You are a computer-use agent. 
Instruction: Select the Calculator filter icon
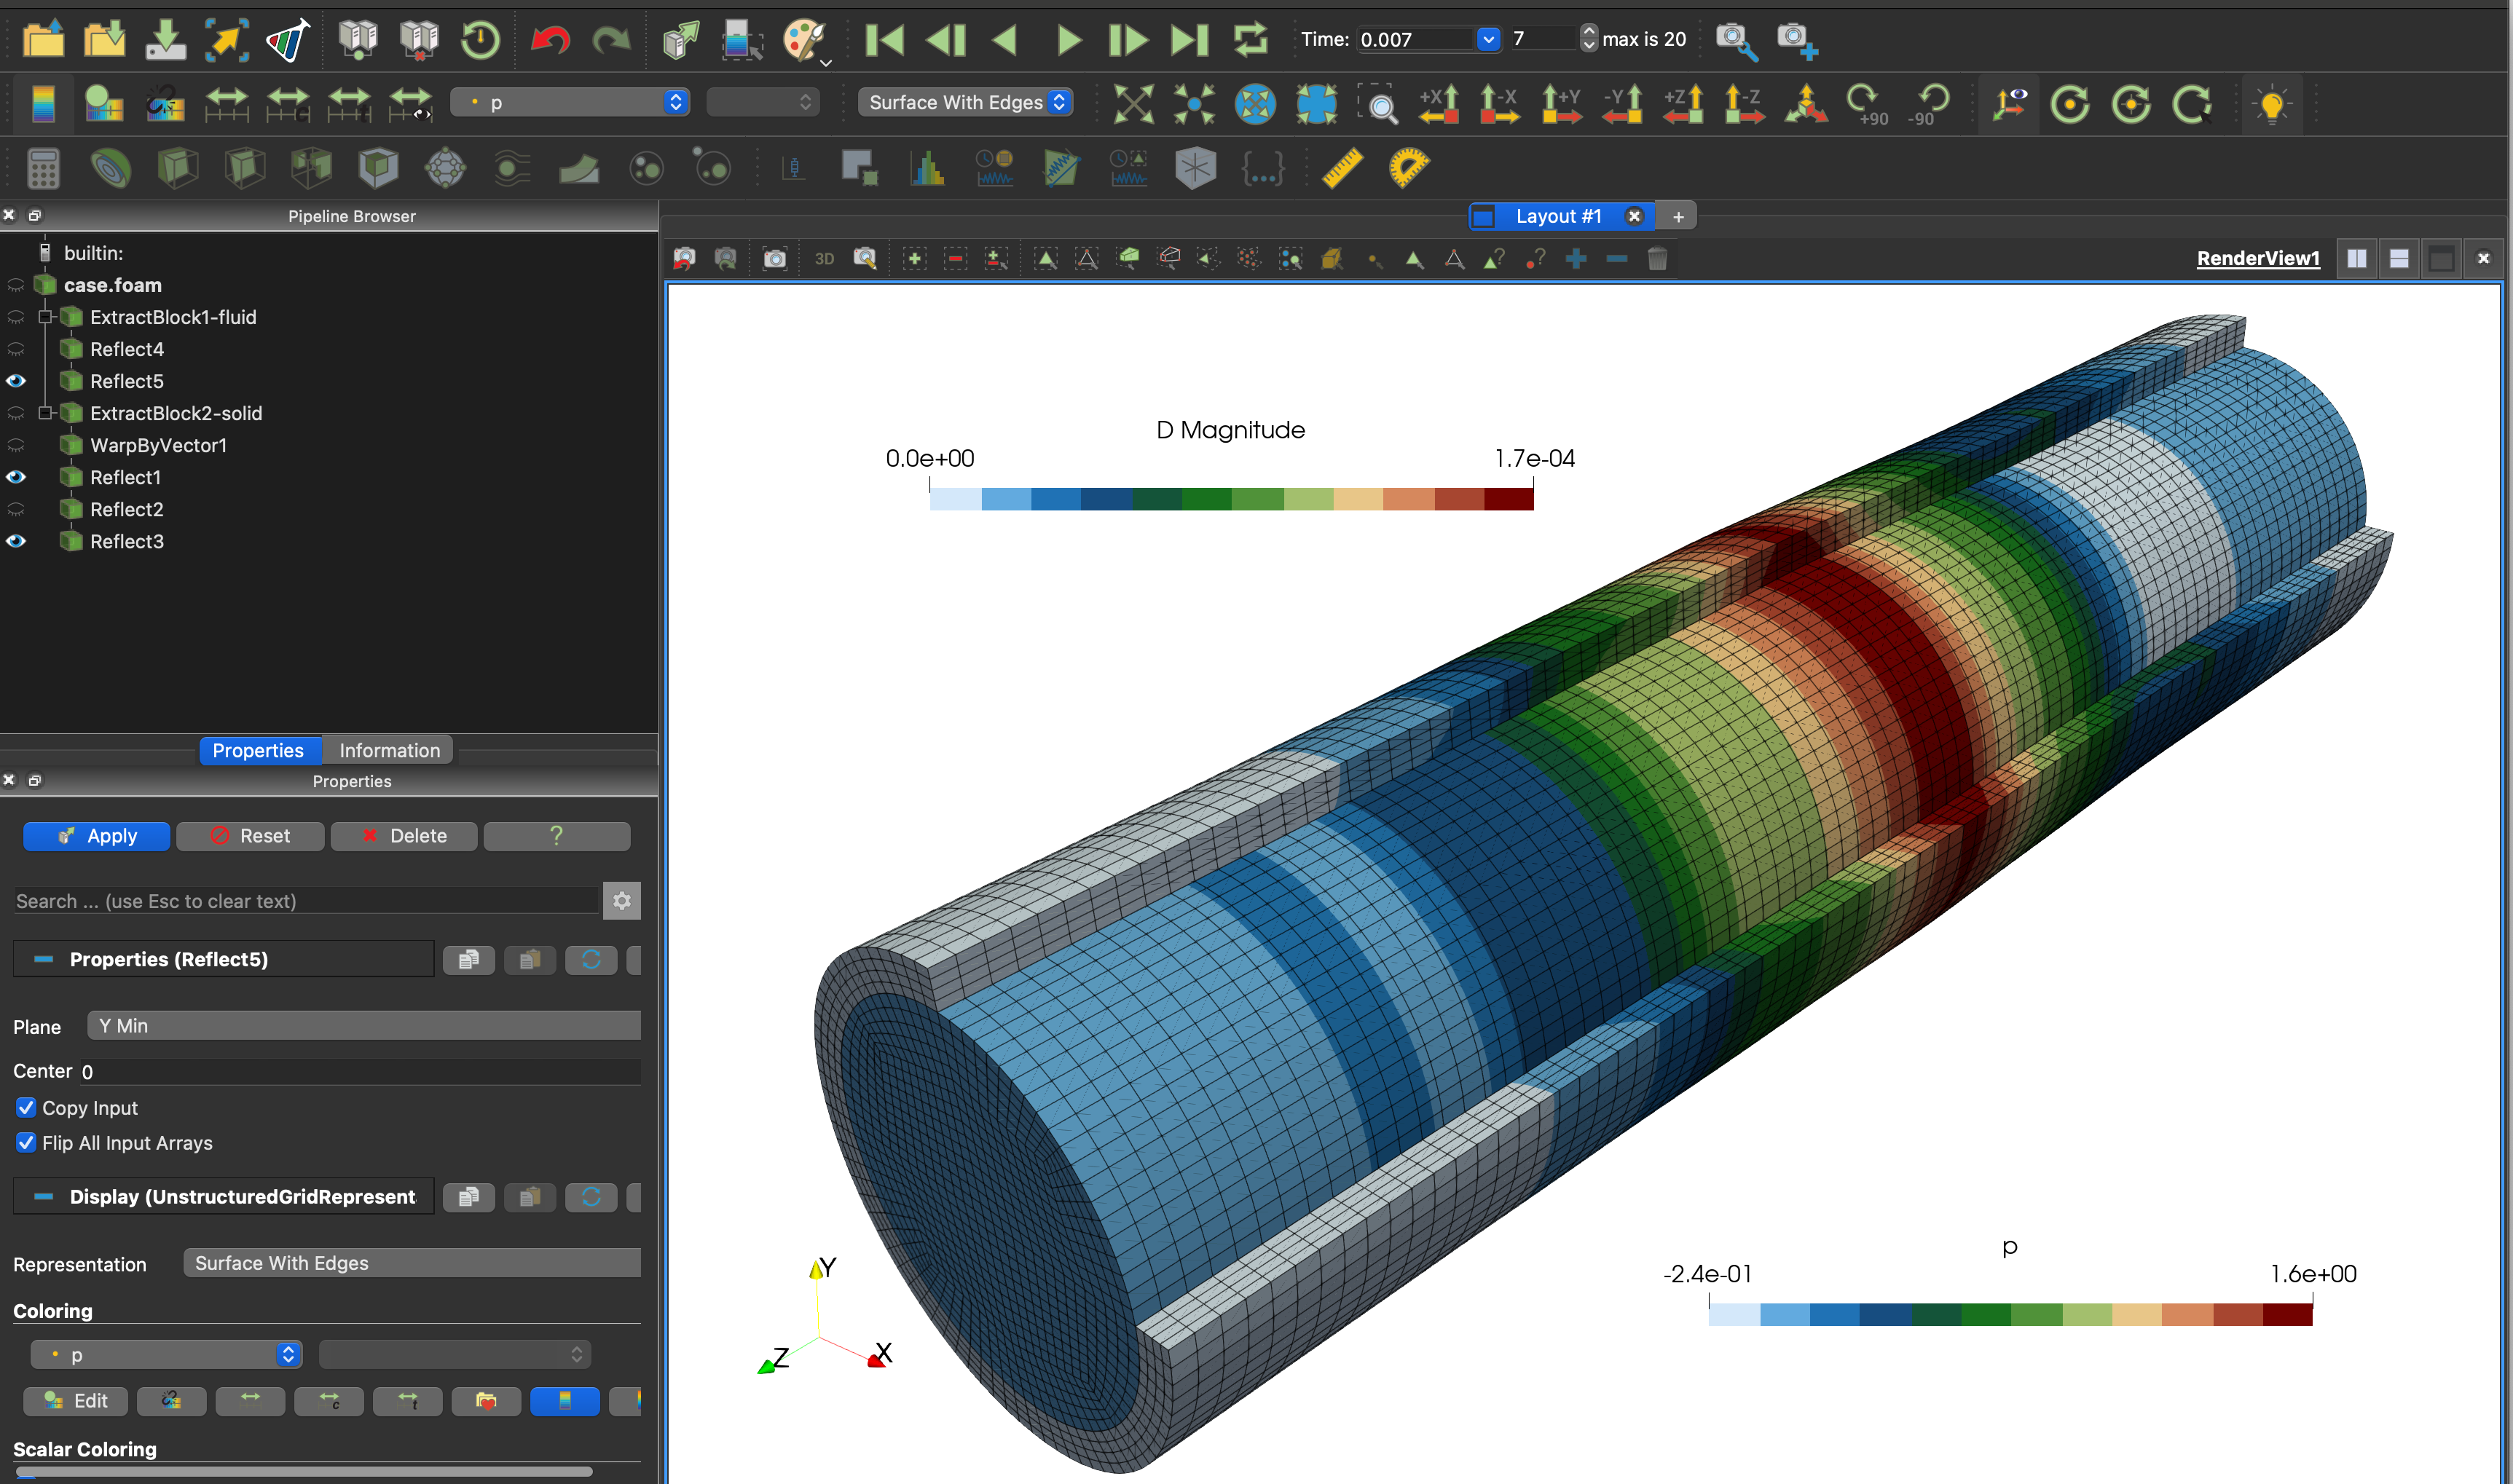(x=44, y=168)
